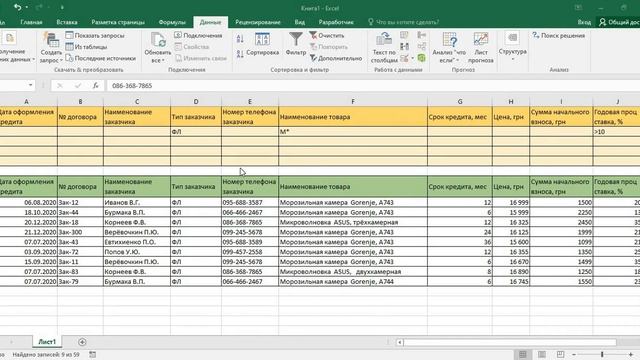Click the formula bar showing 086-368-7865

coord(373,85)
